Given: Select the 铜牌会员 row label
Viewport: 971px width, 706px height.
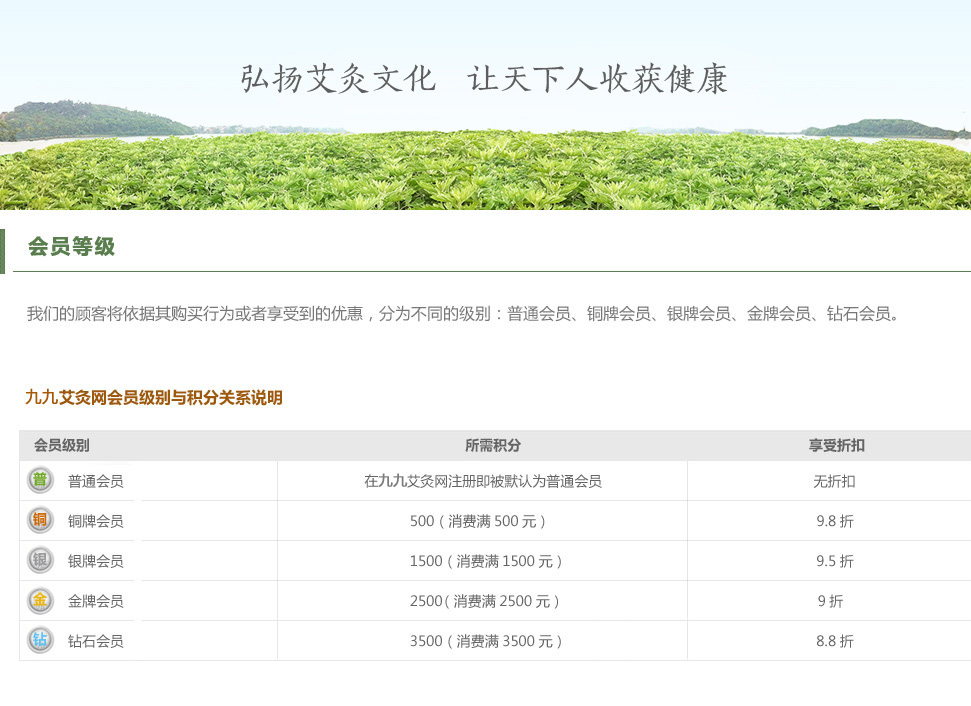Looking at the screenshot, I should (x=95, y=521).
